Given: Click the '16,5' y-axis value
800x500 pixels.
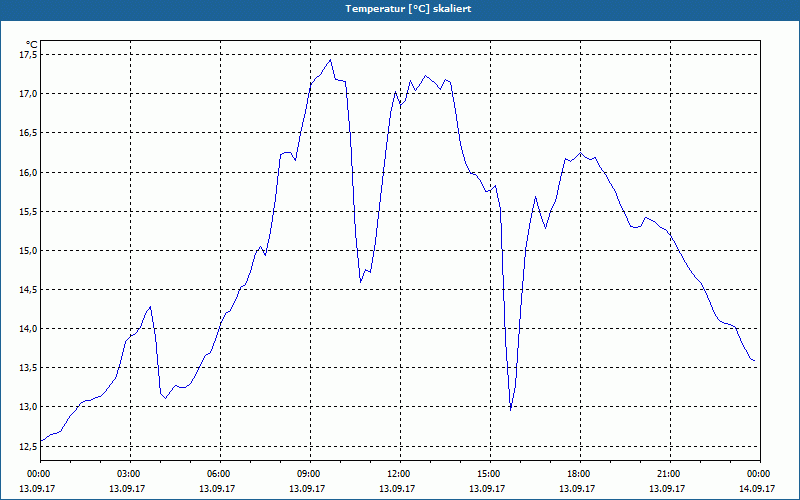Looking at the screenshot, I should click(x=28, y=133).
